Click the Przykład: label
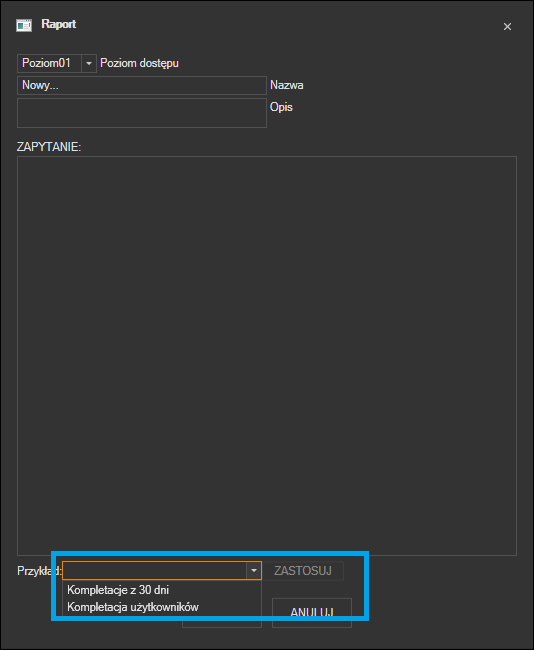The image size is (534, 650). 39,571
